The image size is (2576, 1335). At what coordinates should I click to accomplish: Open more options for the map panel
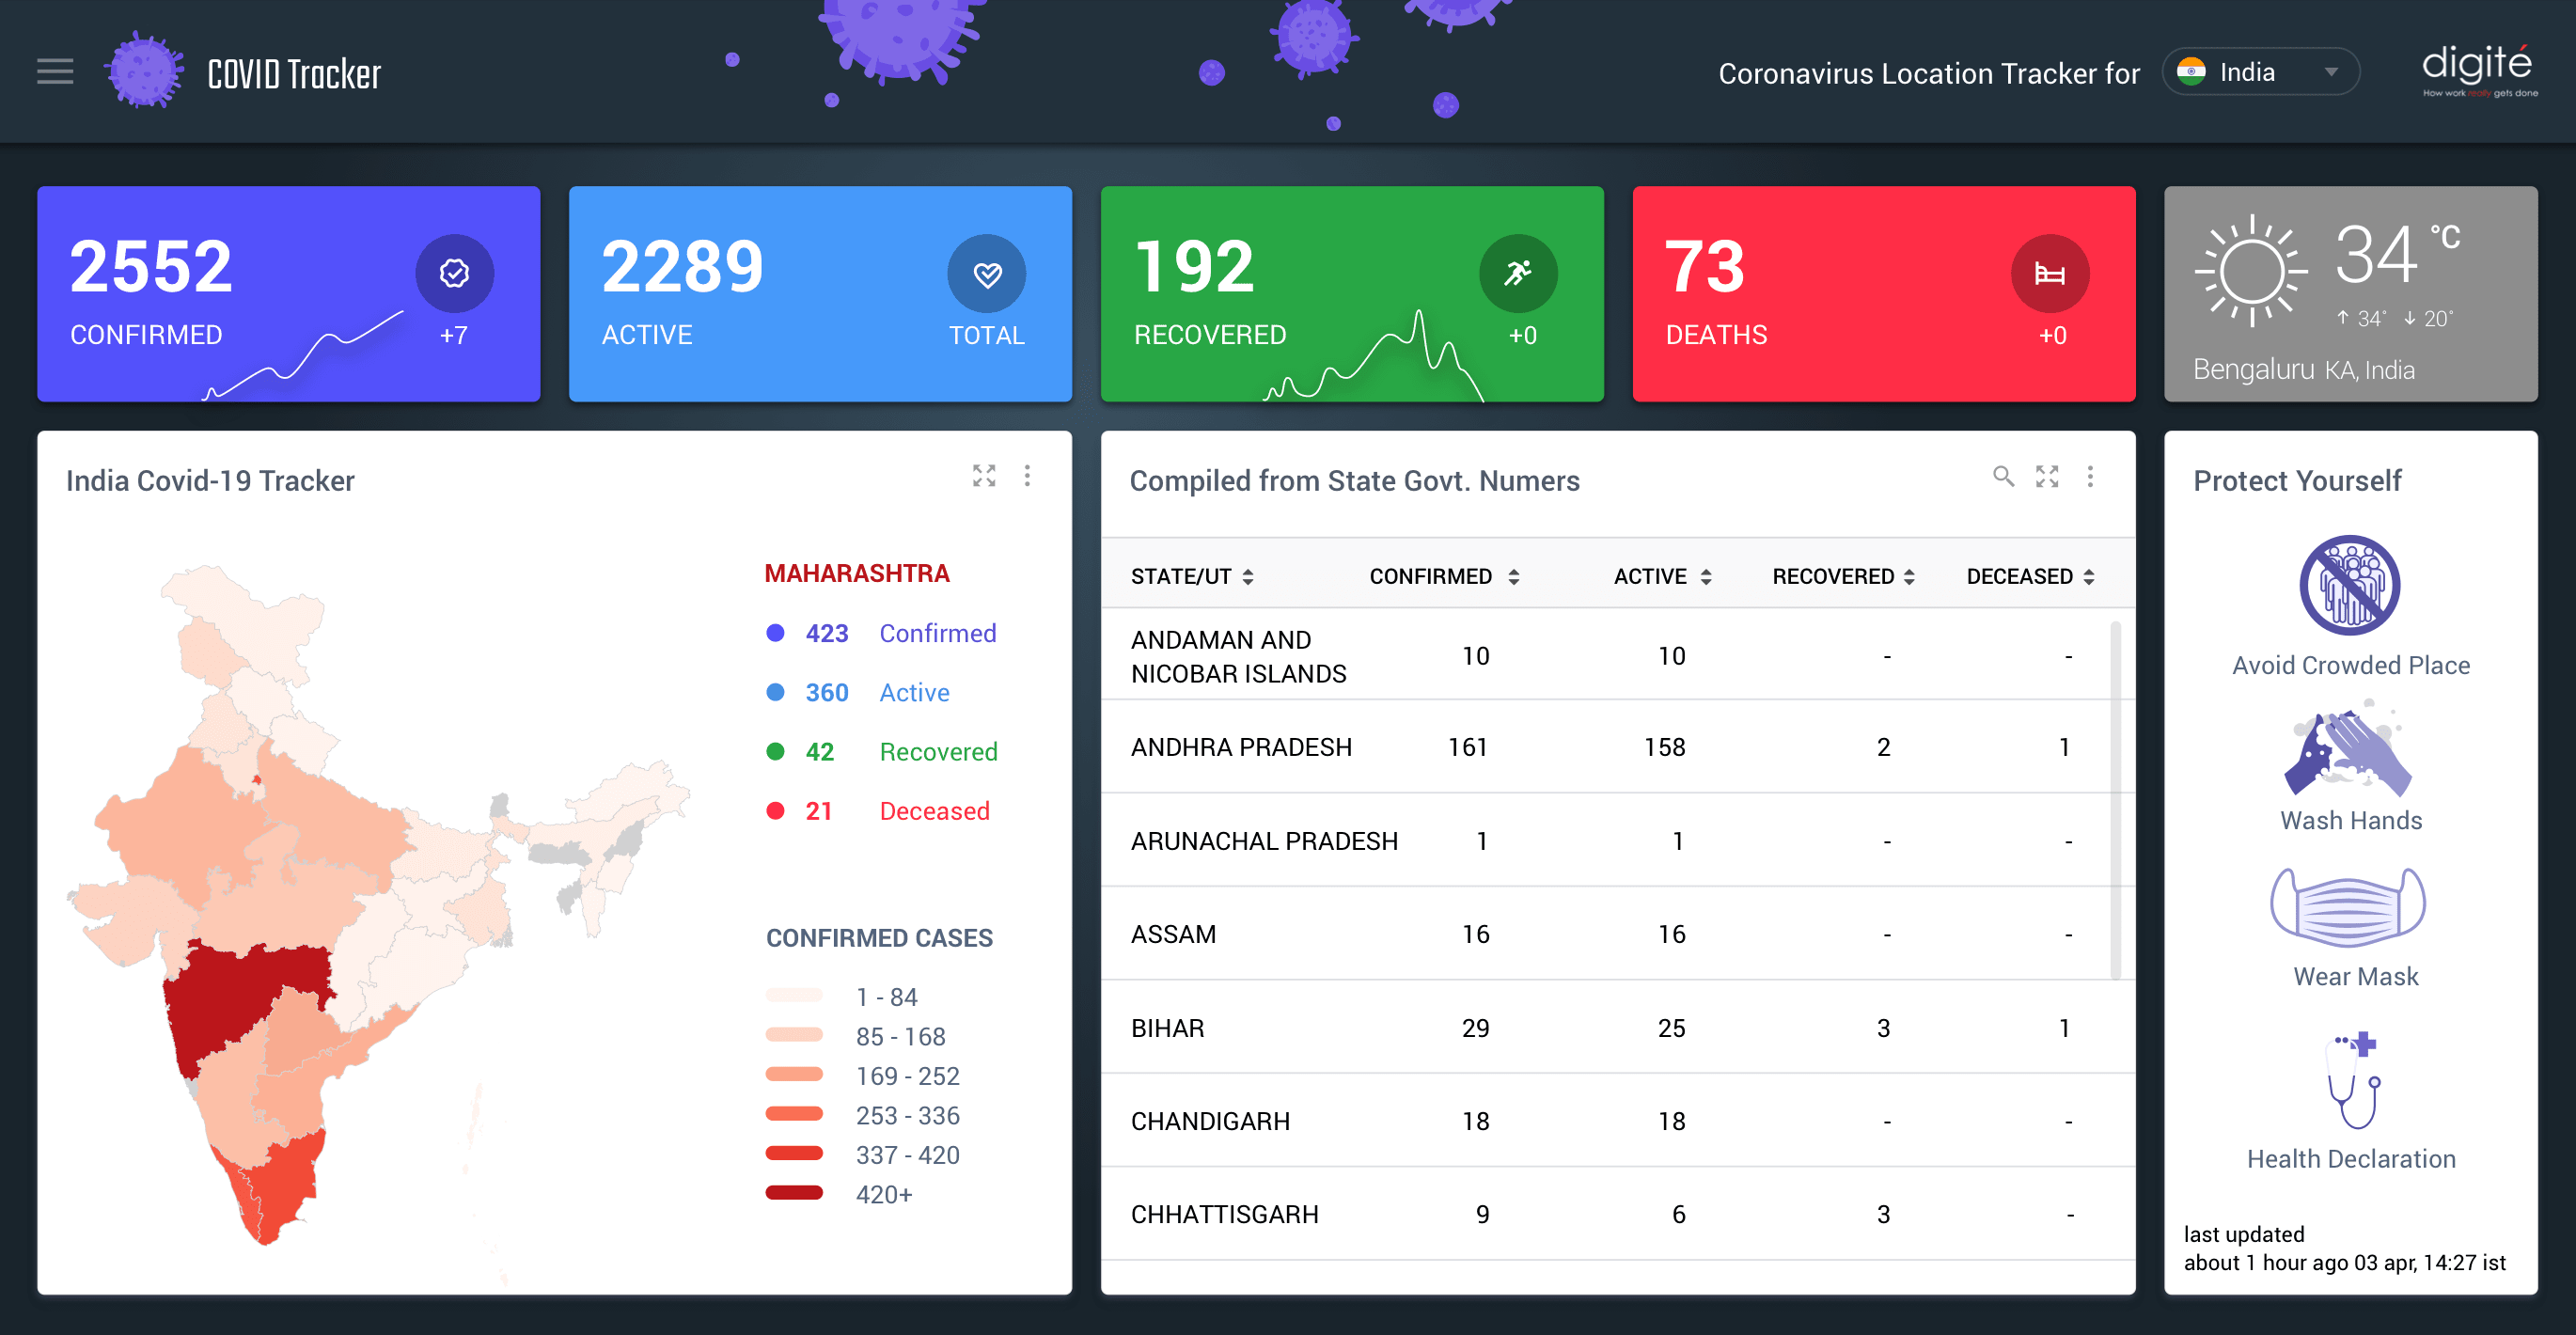[x=1027, y=476]
